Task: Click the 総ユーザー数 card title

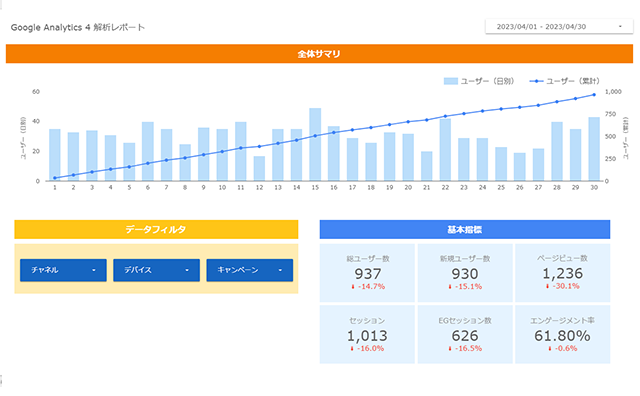Action: pyautogui.click(x=368, y=259)
